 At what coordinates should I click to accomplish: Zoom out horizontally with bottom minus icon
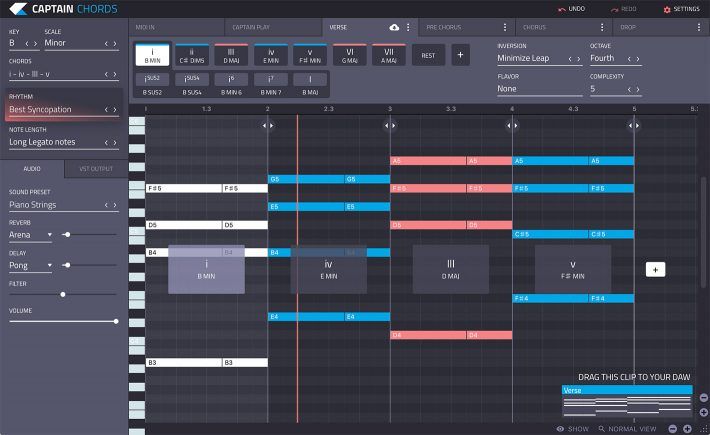673,429
